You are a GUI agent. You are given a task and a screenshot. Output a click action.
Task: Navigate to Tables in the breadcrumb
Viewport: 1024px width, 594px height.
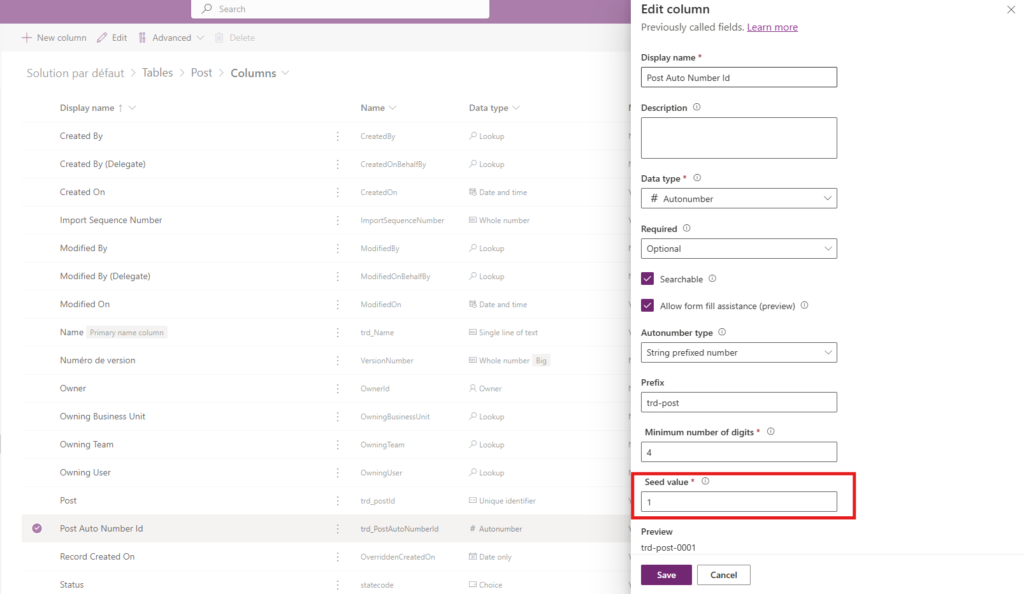click(x=157, y=73)
